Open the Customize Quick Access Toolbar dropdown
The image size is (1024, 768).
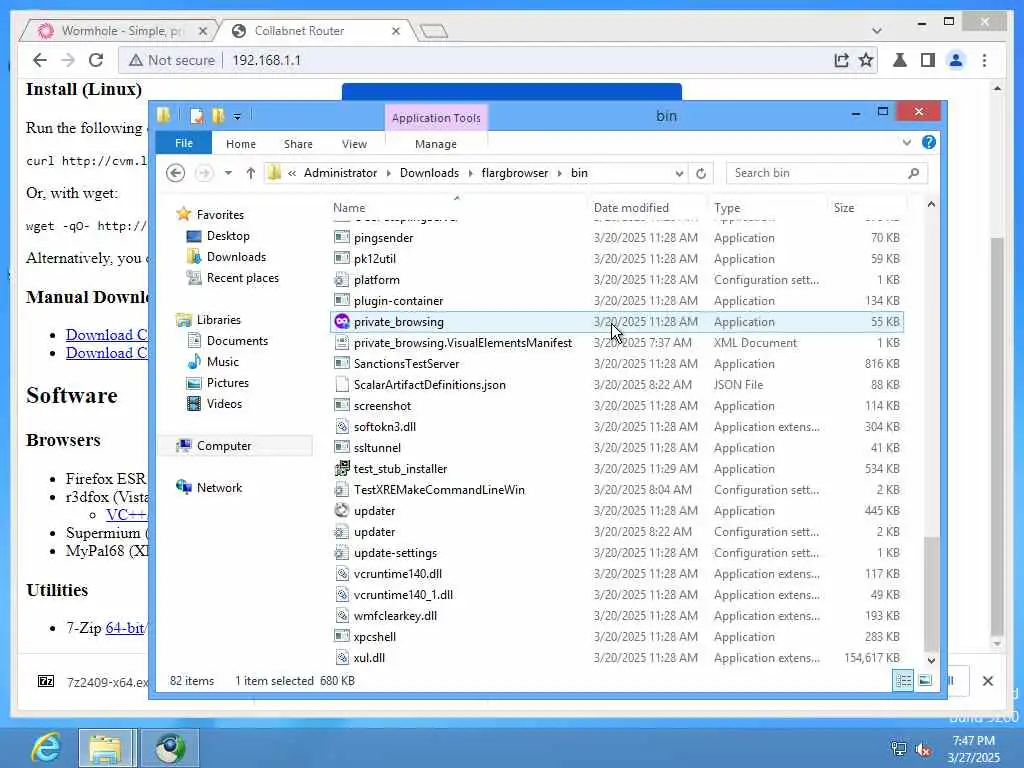click(237, 117)
